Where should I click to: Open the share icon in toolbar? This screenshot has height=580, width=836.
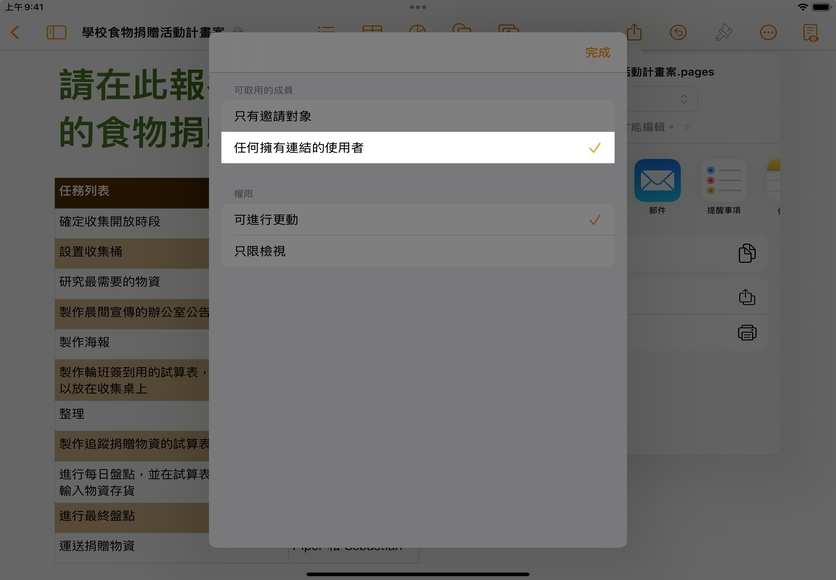(634, 33)
